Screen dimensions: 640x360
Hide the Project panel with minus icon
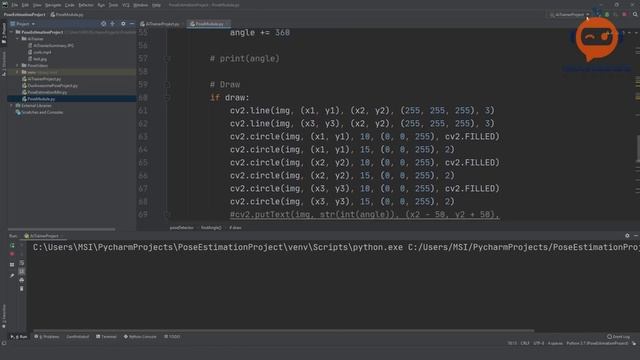tap(132, 24)
